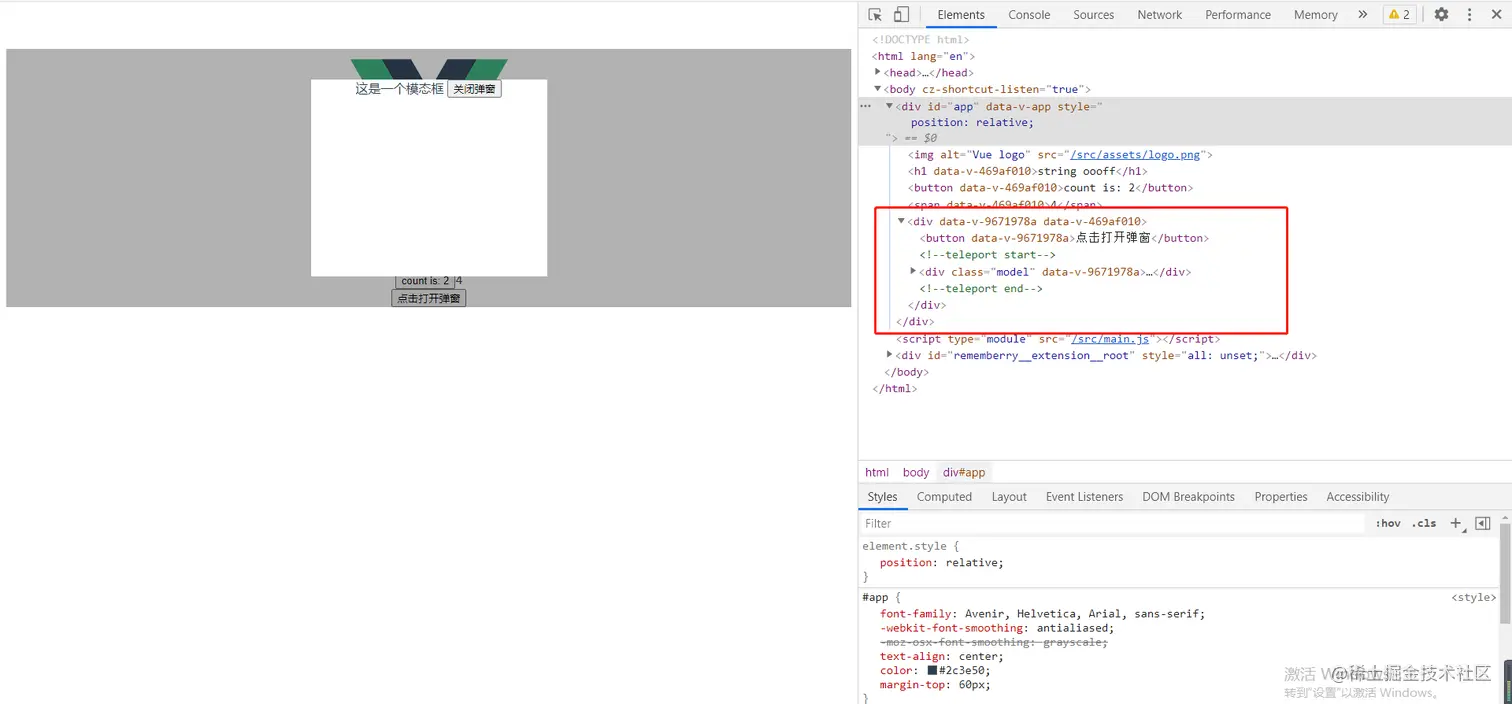Follow the /src/main.js script link
Image resolution: width=1512 pixels, height=704 pixels.
[1110, 339]
